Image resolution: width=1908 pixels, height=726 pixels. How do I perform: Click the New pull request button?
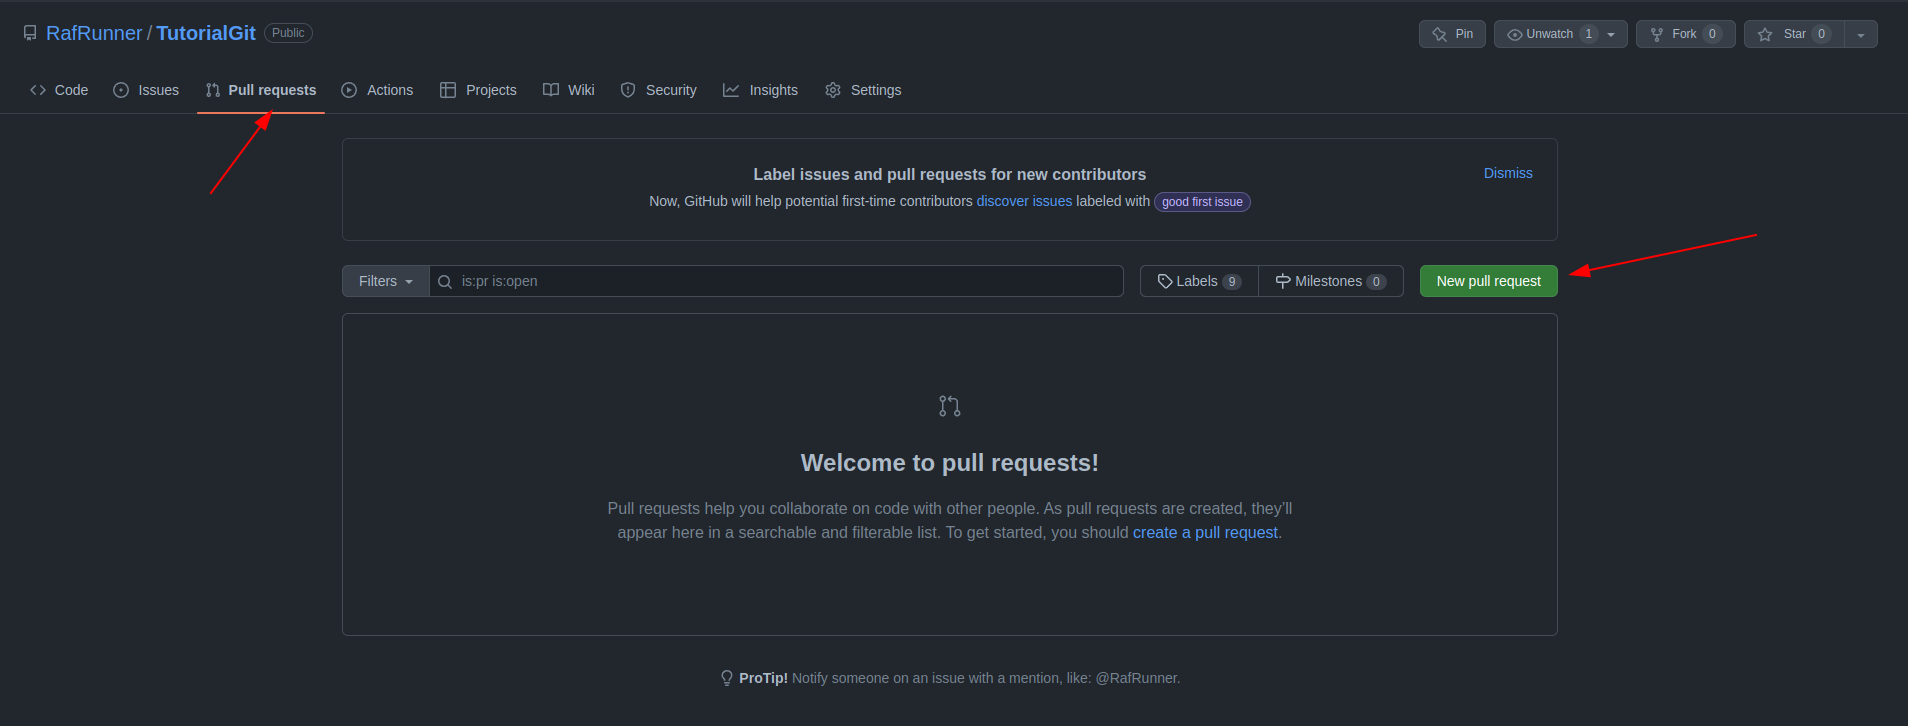tap(1489, 281)
